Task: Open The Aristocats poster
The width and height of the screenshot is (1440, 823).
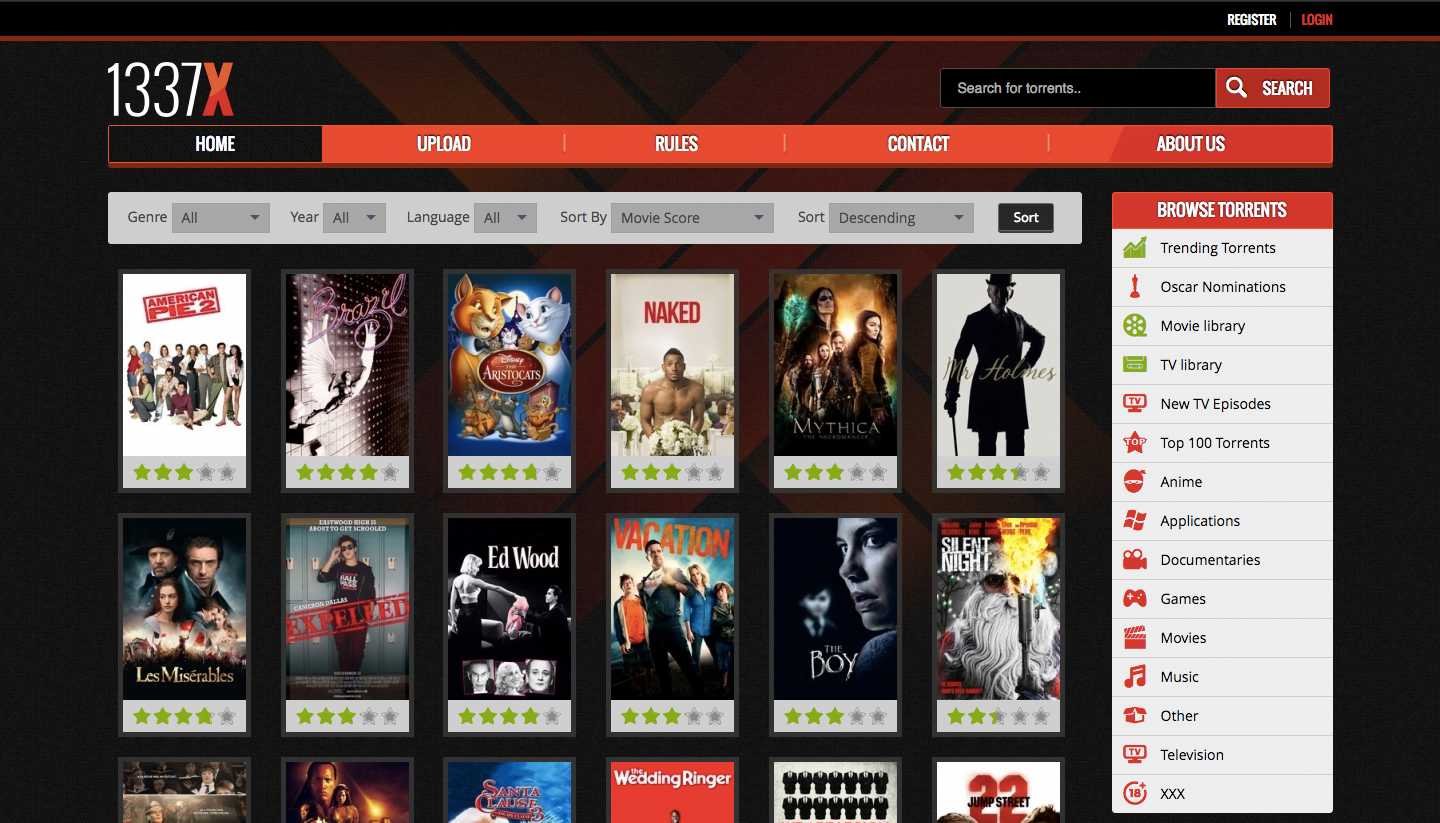Action: click(x=510, y=365)
